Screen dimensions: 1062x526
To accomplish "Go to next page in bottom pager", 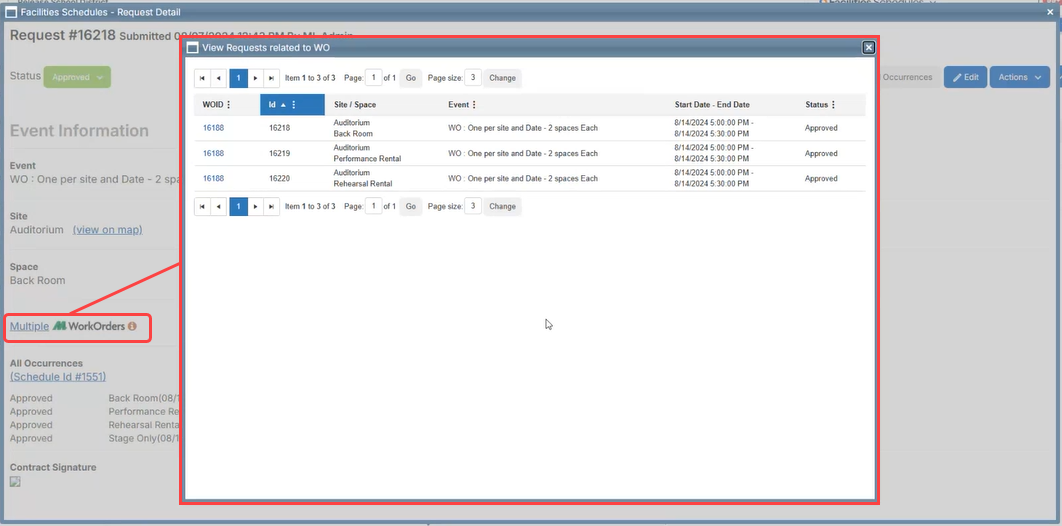I will [255, 206].
